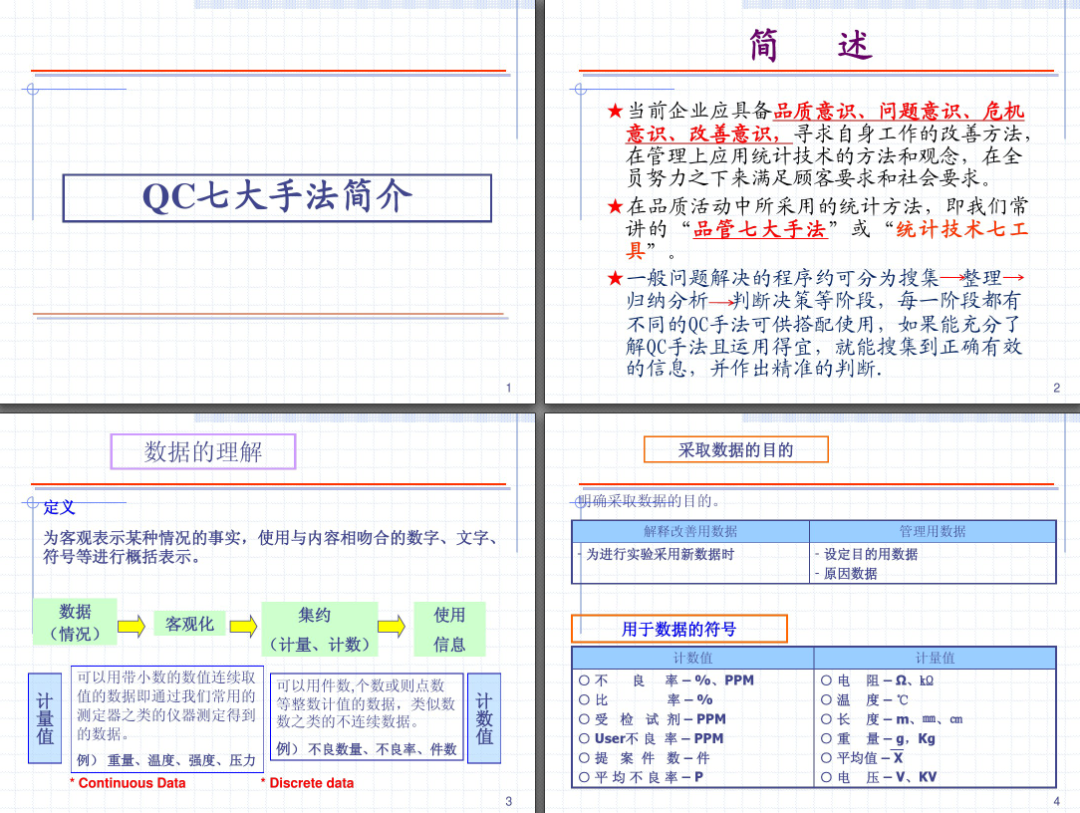The width and height of the screenshot is (1080, 813).
Task: Click the 使用信息 green box
Action: coord(449,625)
